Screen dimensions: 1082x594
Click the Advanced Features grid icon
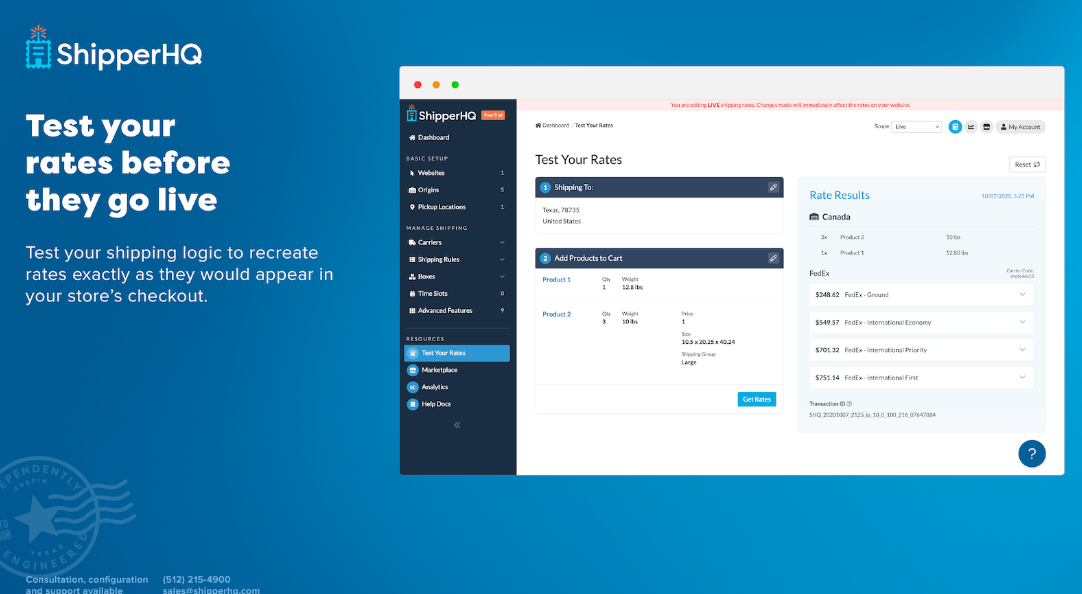click(412, 310)
